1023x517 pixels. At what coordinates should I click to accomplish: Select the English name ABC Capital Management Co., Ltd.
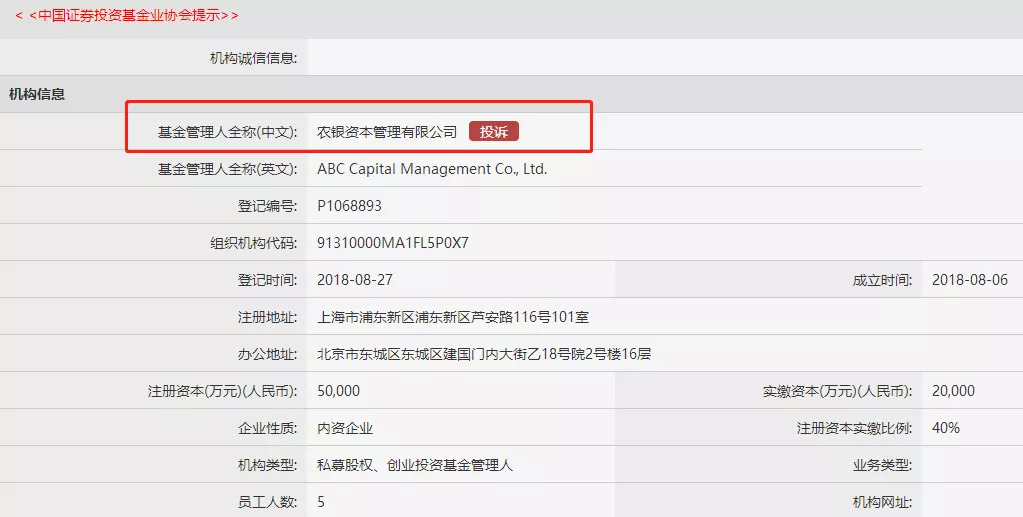(x=432, y=169)
